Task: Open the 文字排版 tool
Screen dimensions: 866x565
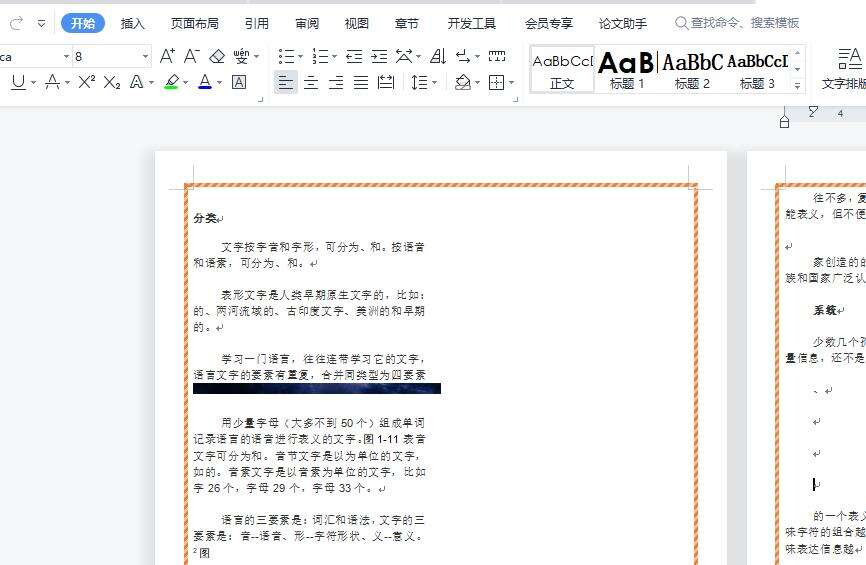Action: [844, 70]
